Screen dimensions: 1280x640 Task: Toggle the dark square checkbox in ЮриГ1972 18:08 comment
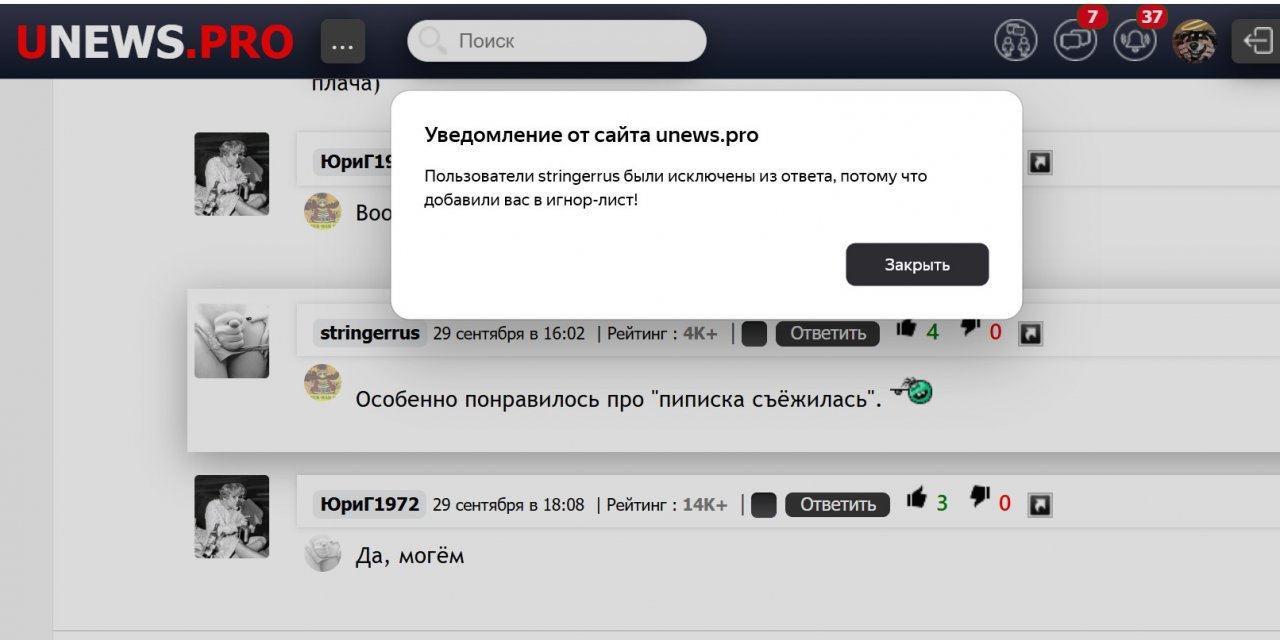click(764, 505)
